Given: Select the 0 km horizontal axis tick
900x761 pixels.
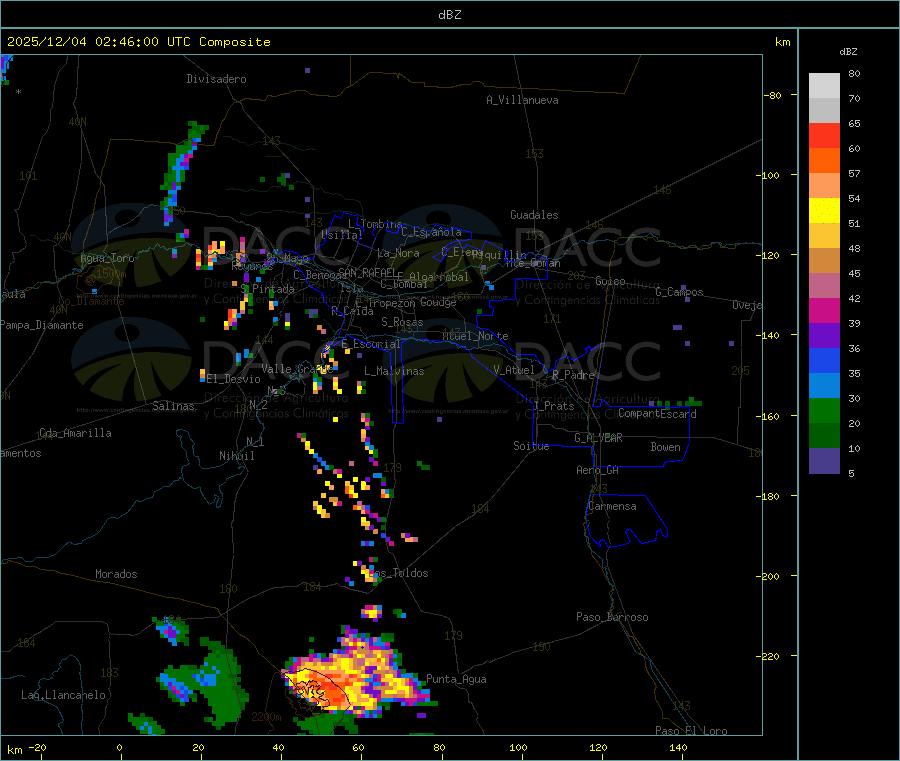Looking at the screenshot, I should tap(119, 747).
